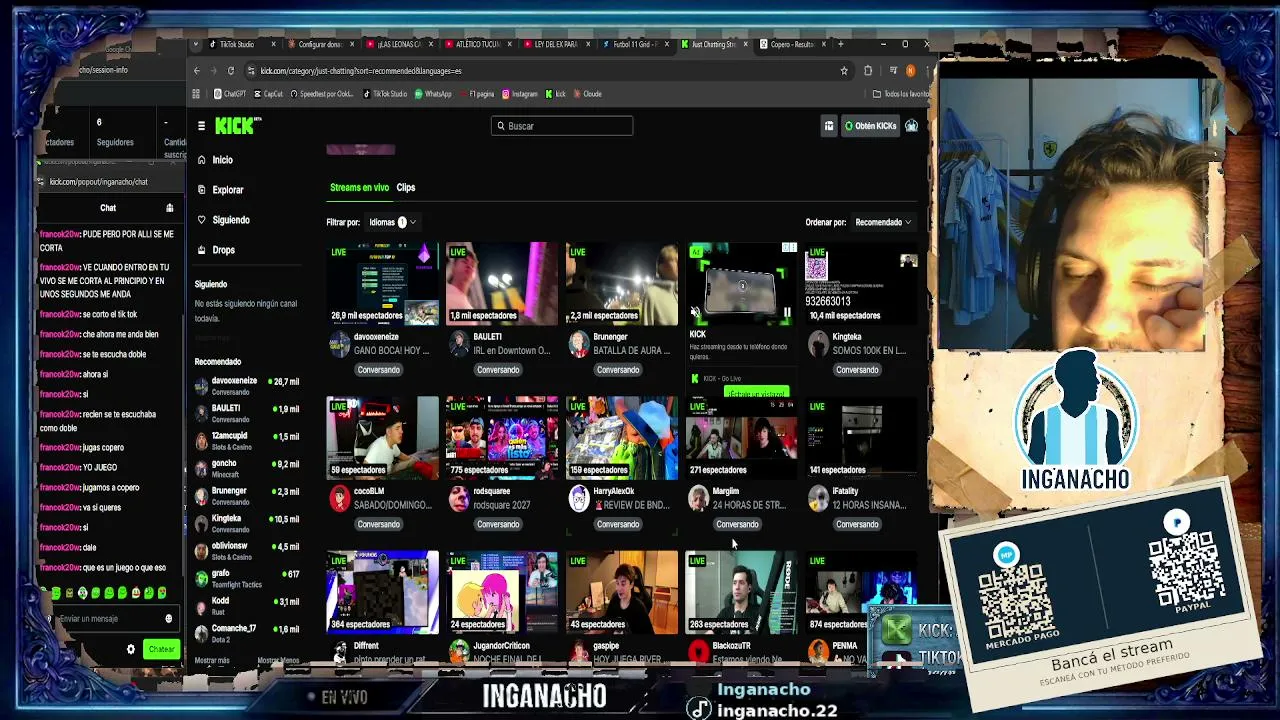This screenshot has width=1280, height=720.
Task: Open the CapCut bookmark
Action: pyautogui.click(x=269, y=94)
